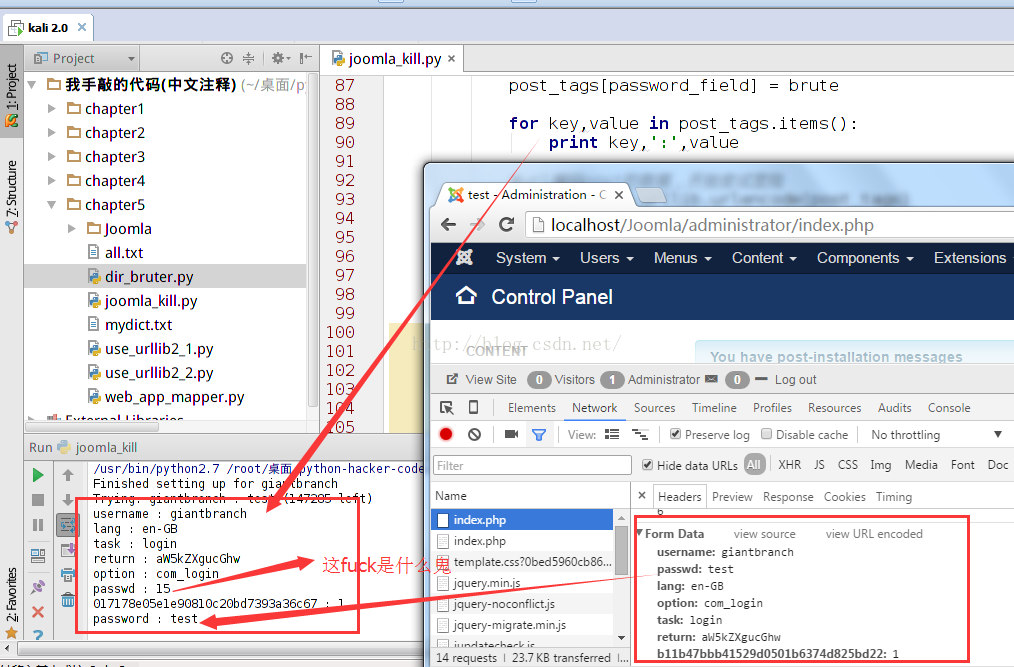This screenshot has height=667, width=1014.
Task: Pause the run output
Action: point(38,525)
